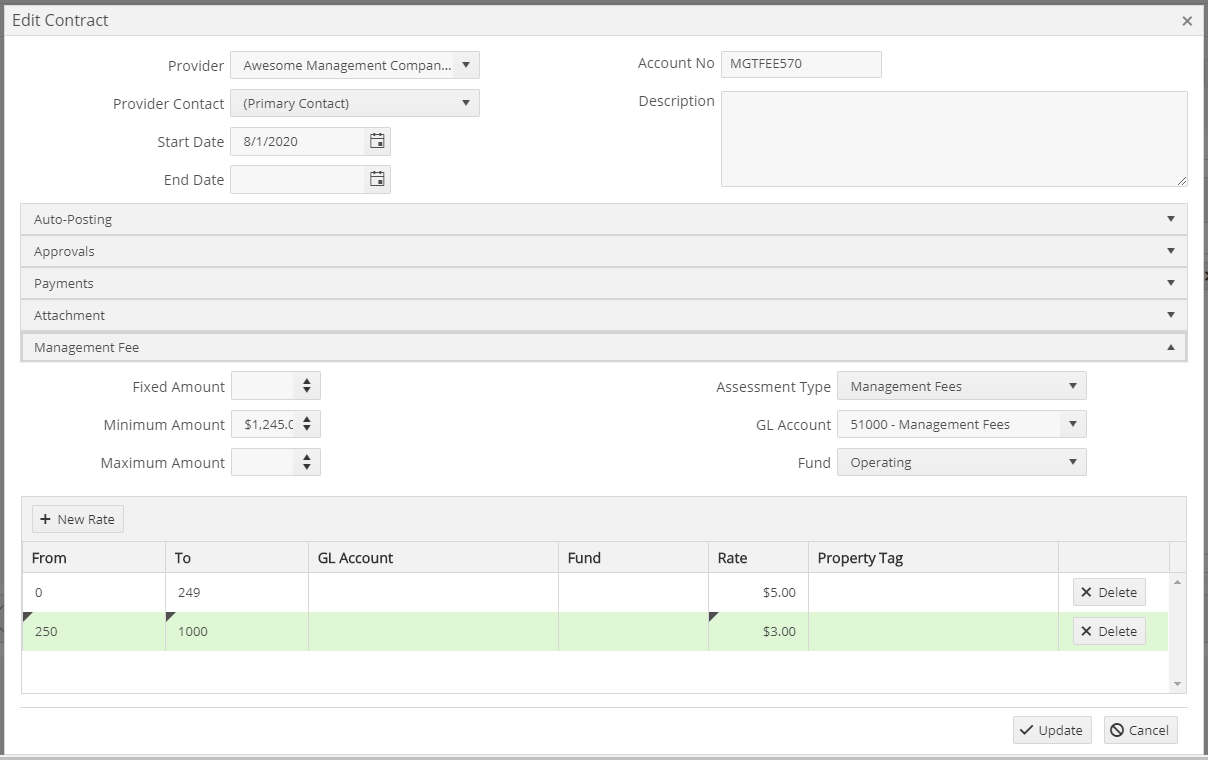Viewport: 1208px width, 760px height.
Task: Select the From cell showing 0
Action: pyautogui.click(x=93, y=592)
